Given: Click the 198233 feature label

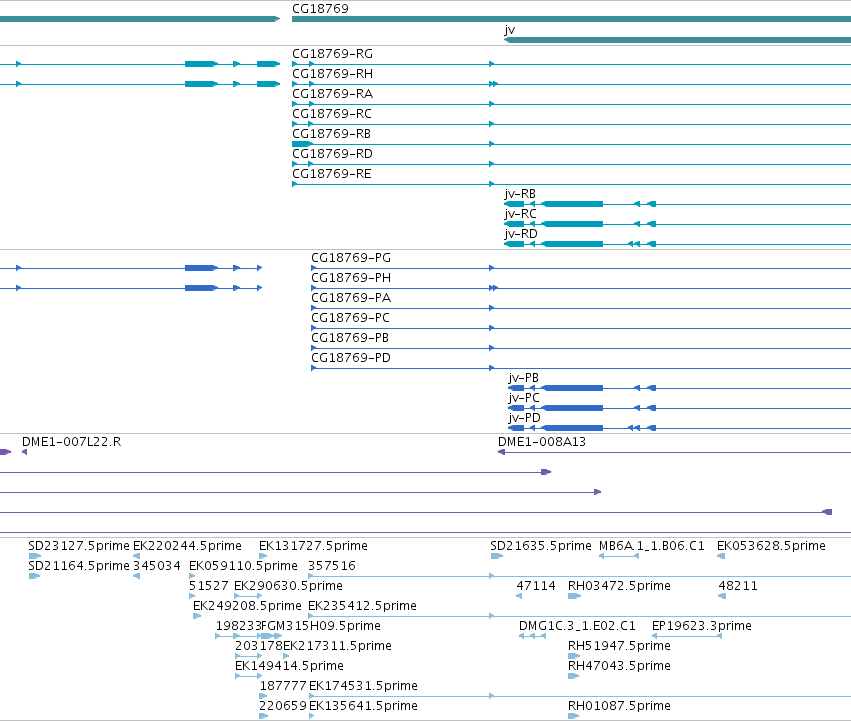Looking at the screenshot, I should click(x=238, y=627).
